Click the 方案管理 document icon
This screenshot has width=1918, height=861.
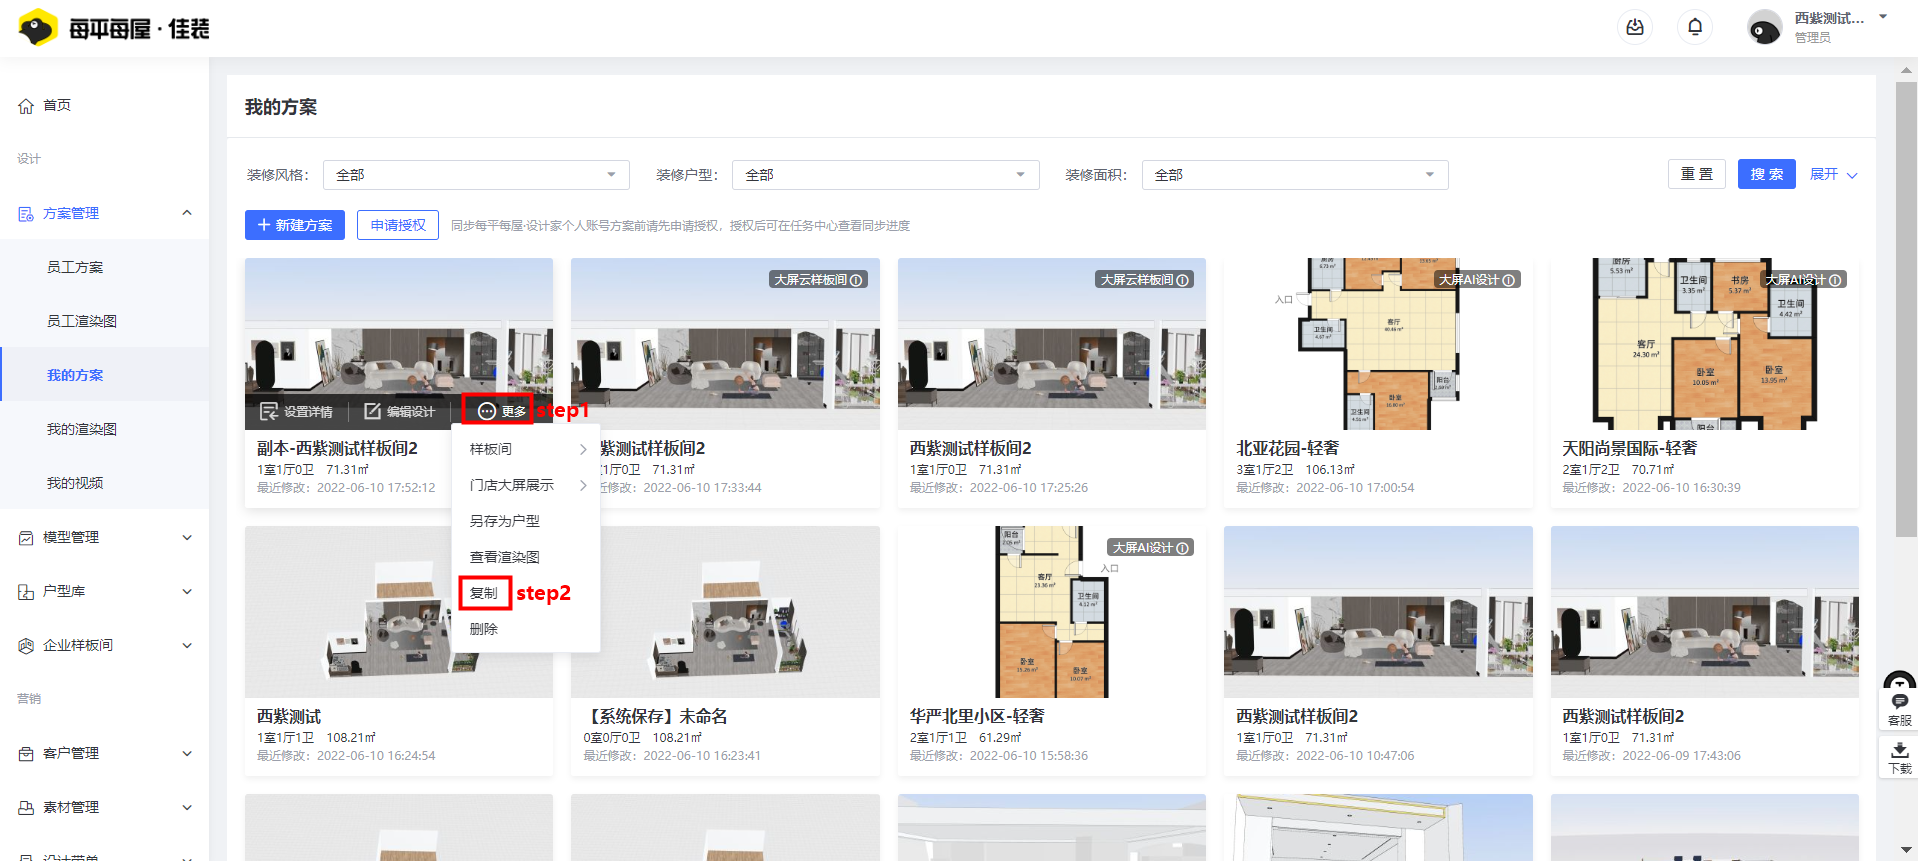coord(26,213)
